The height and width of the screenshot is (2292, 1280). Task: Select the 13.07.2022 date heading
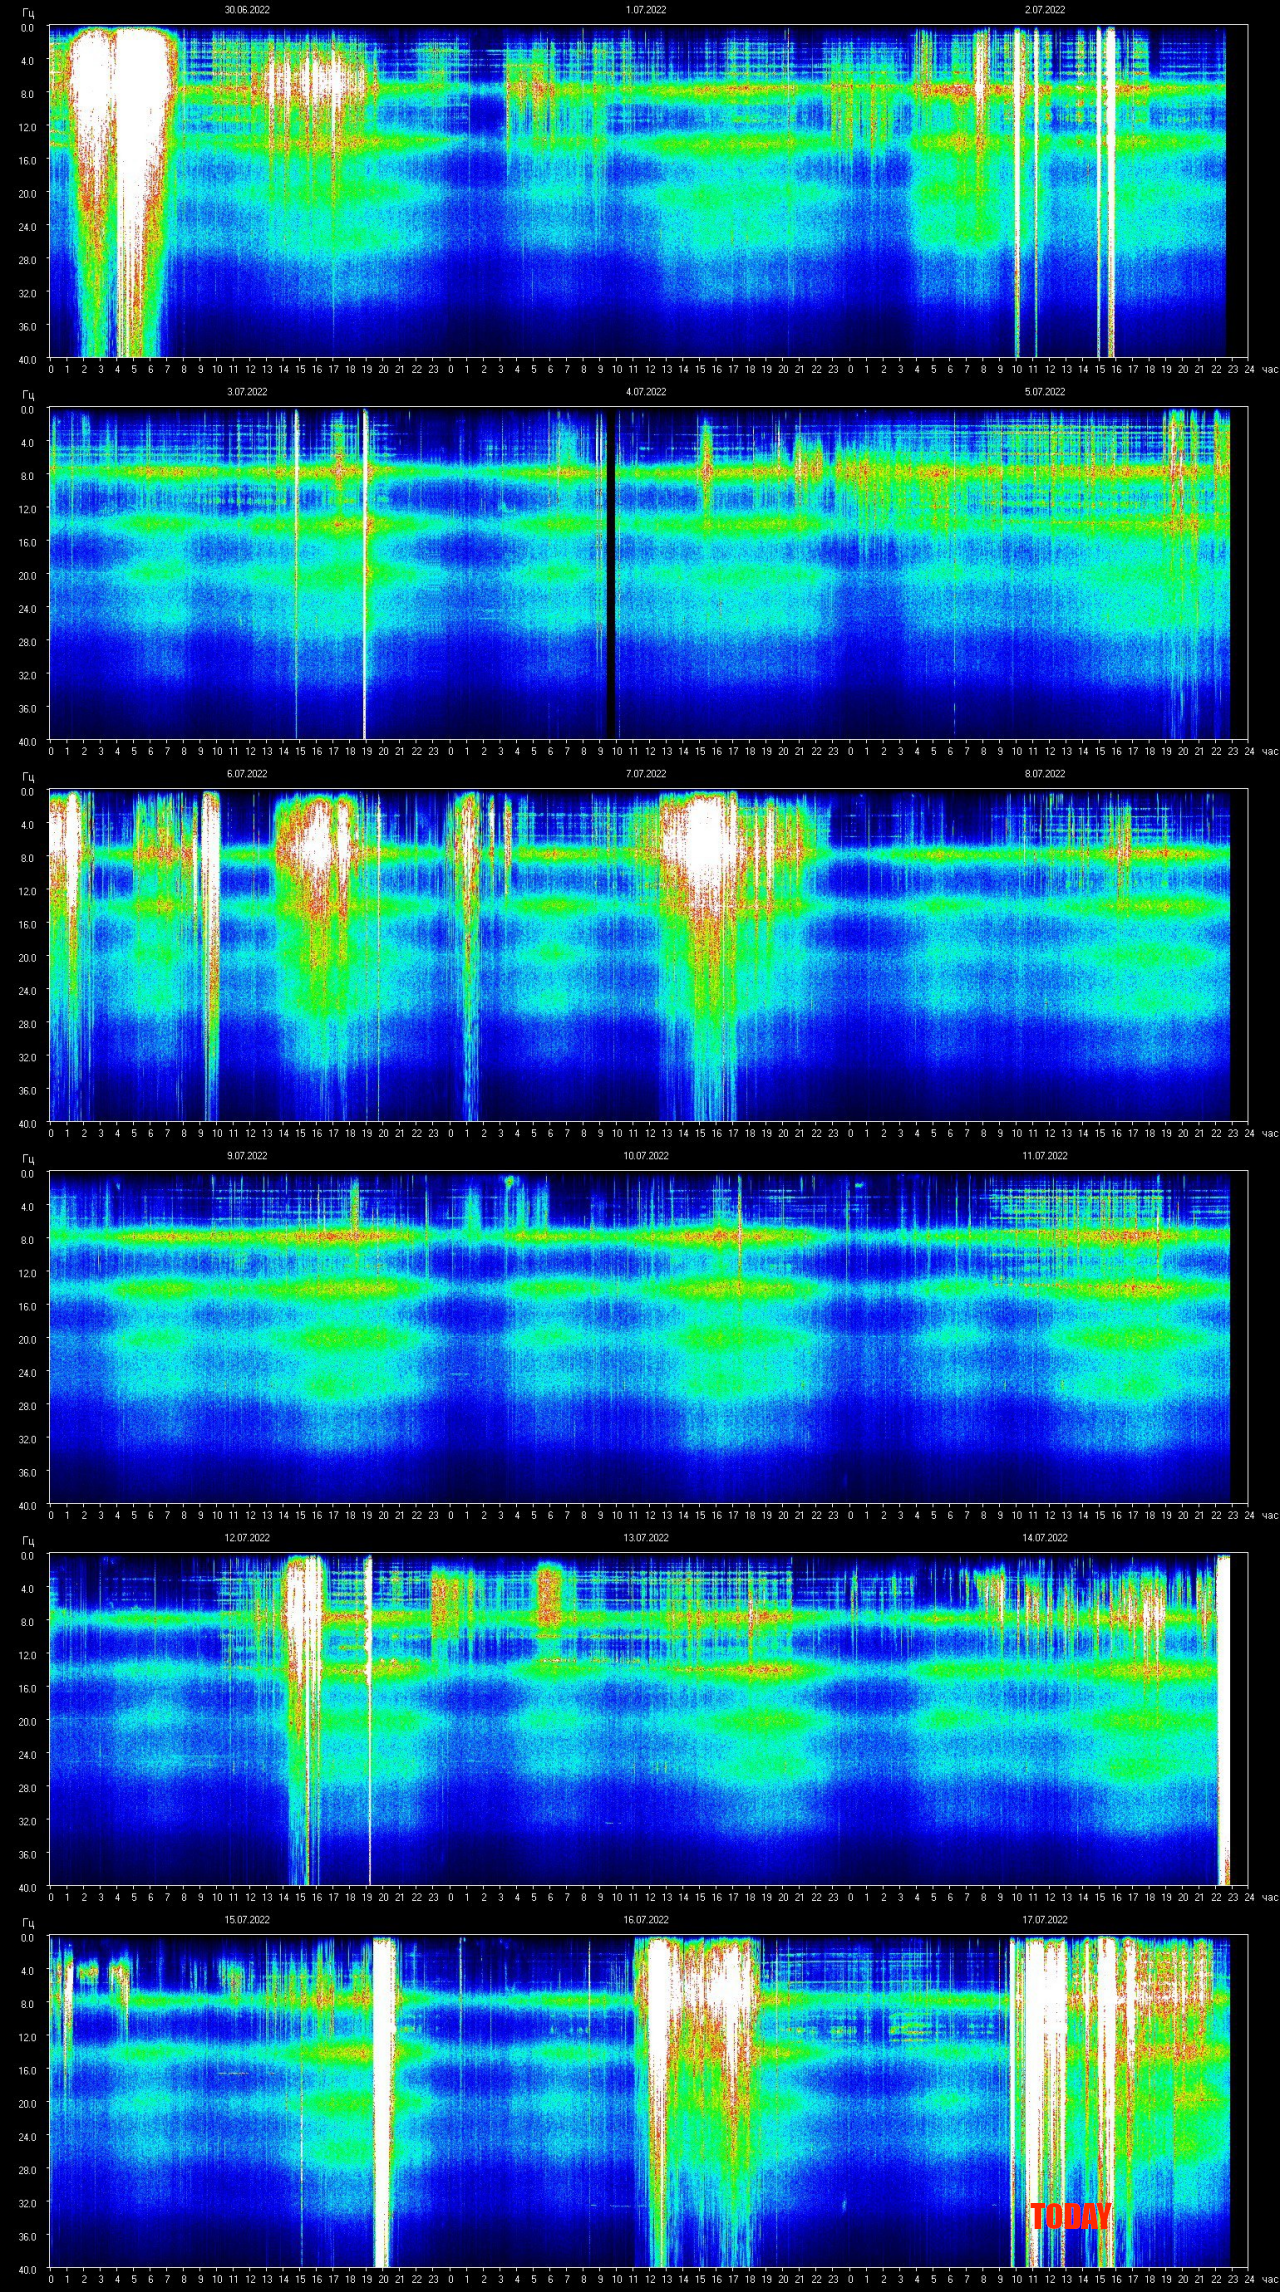pyautogui.click(x=646, y=1538)
